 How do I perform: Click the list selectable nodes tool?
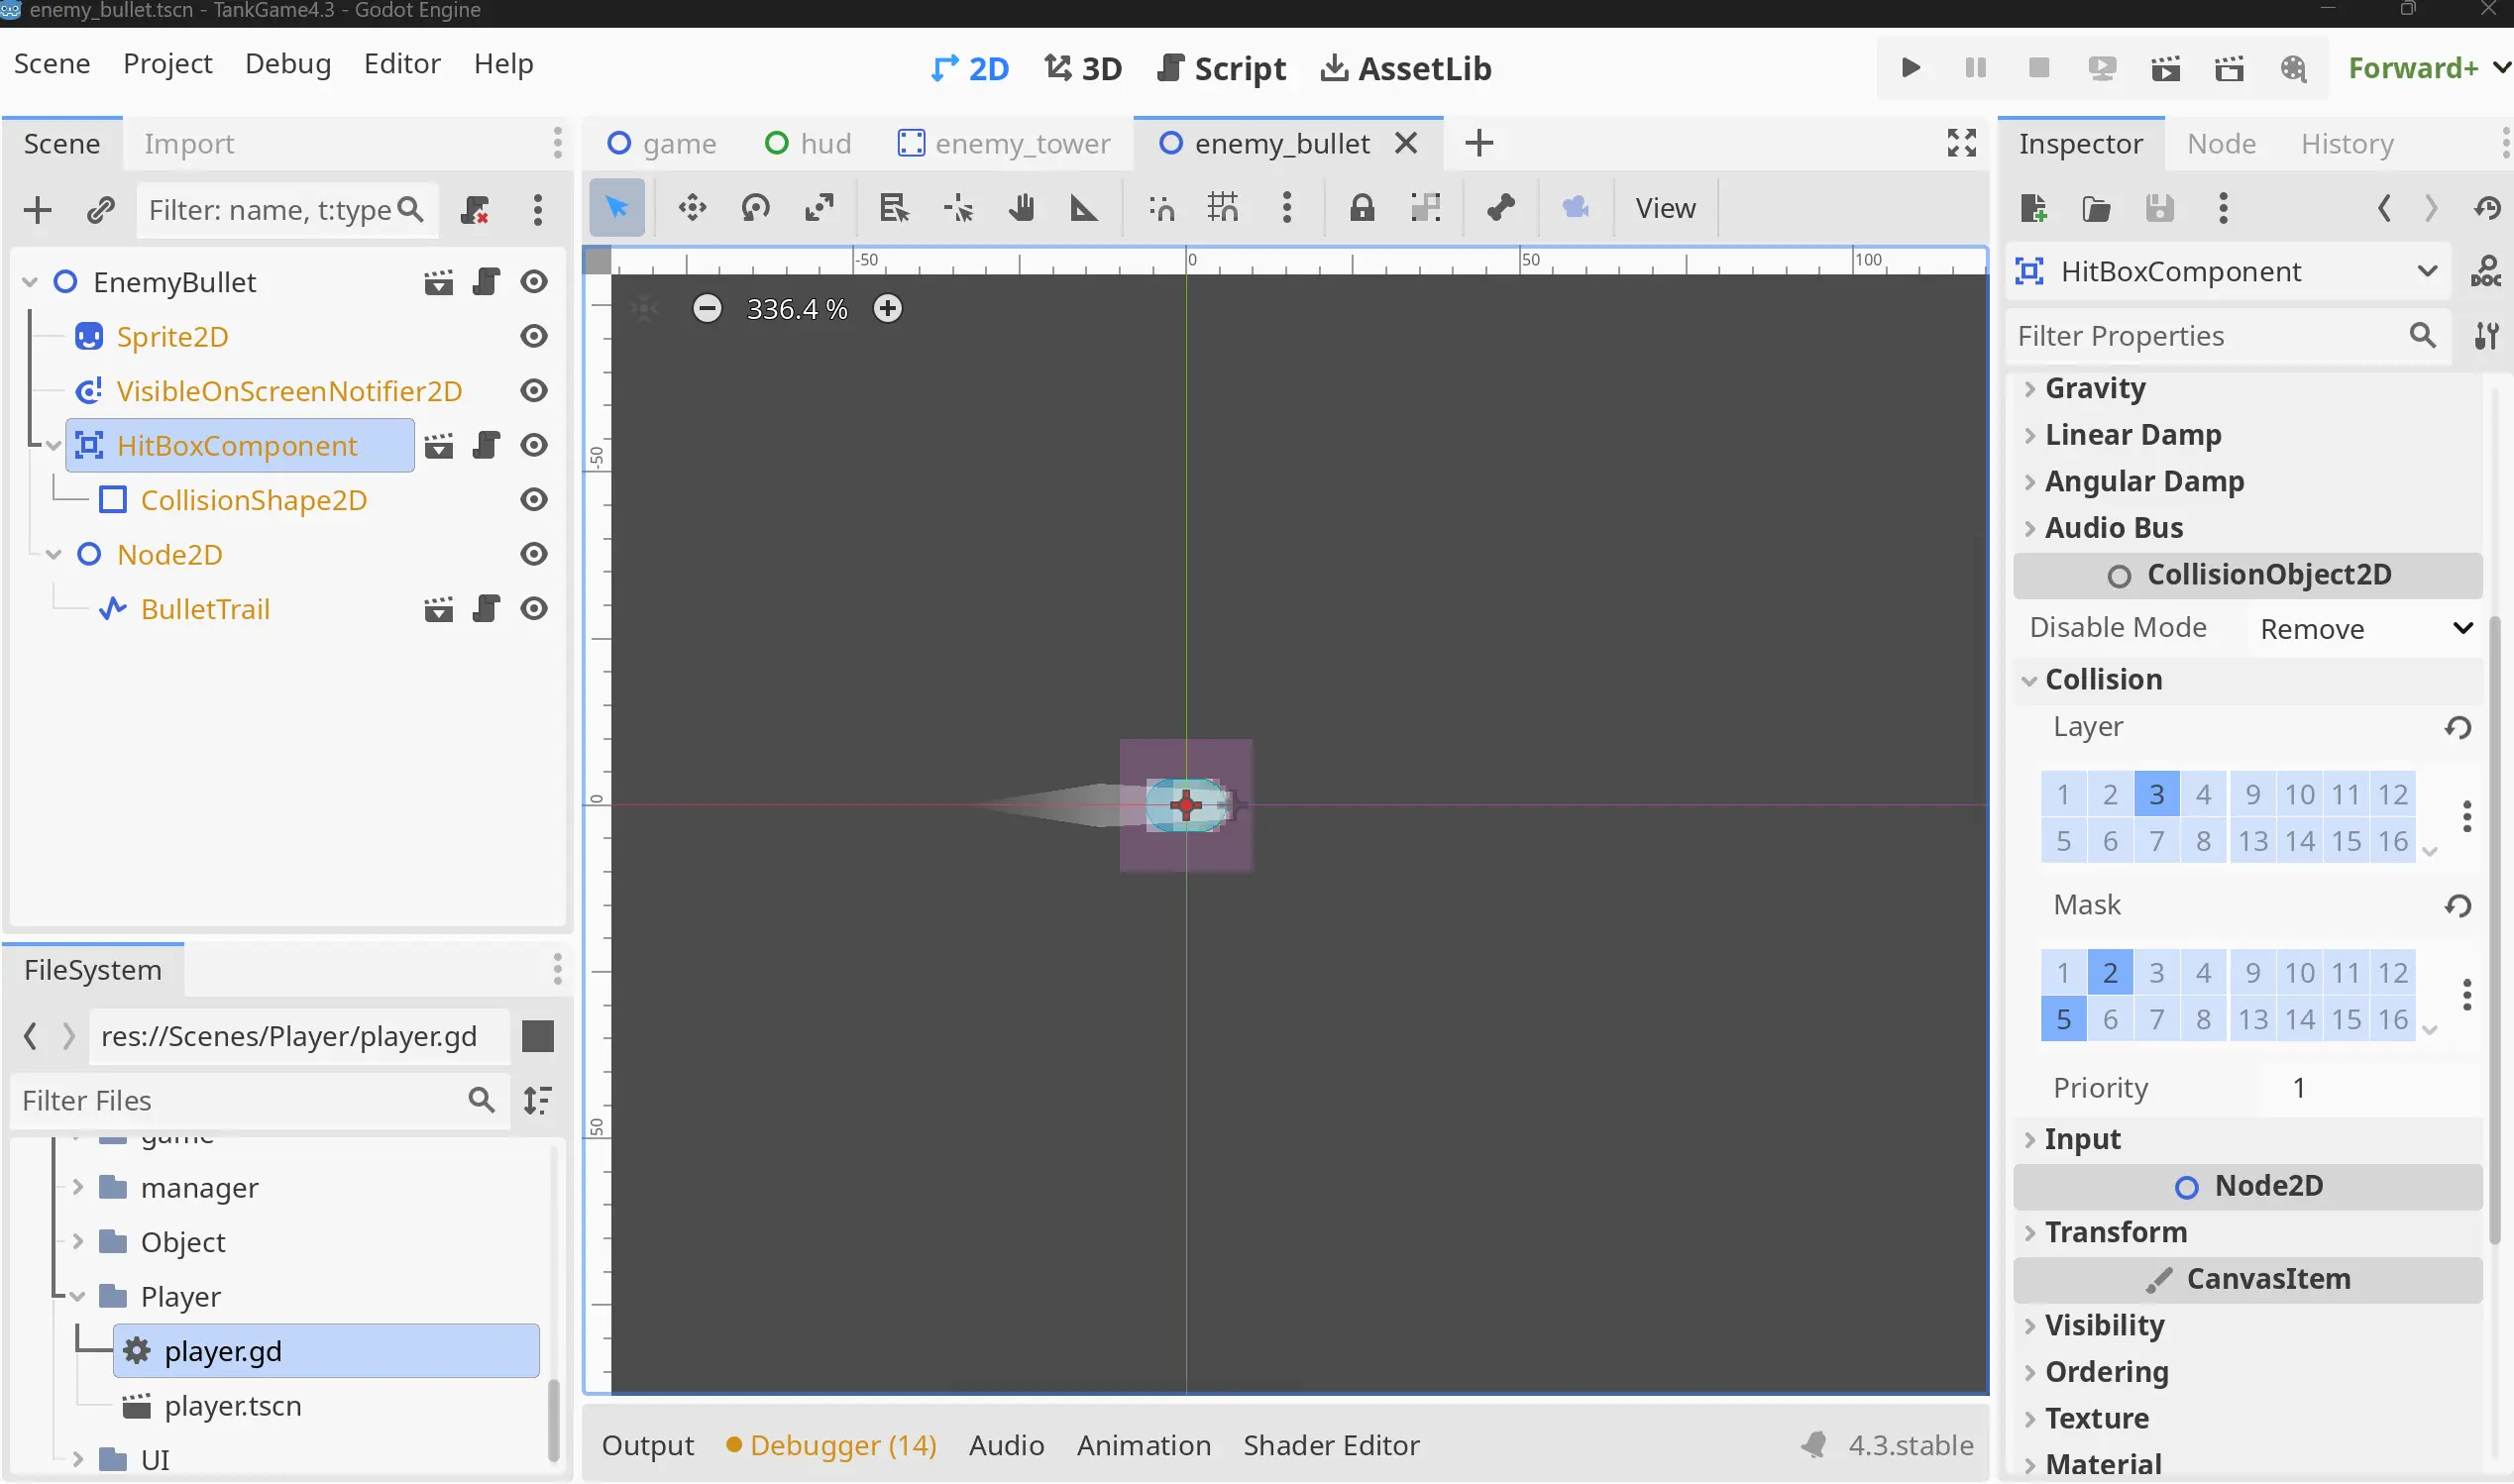(x=893, y=208)
